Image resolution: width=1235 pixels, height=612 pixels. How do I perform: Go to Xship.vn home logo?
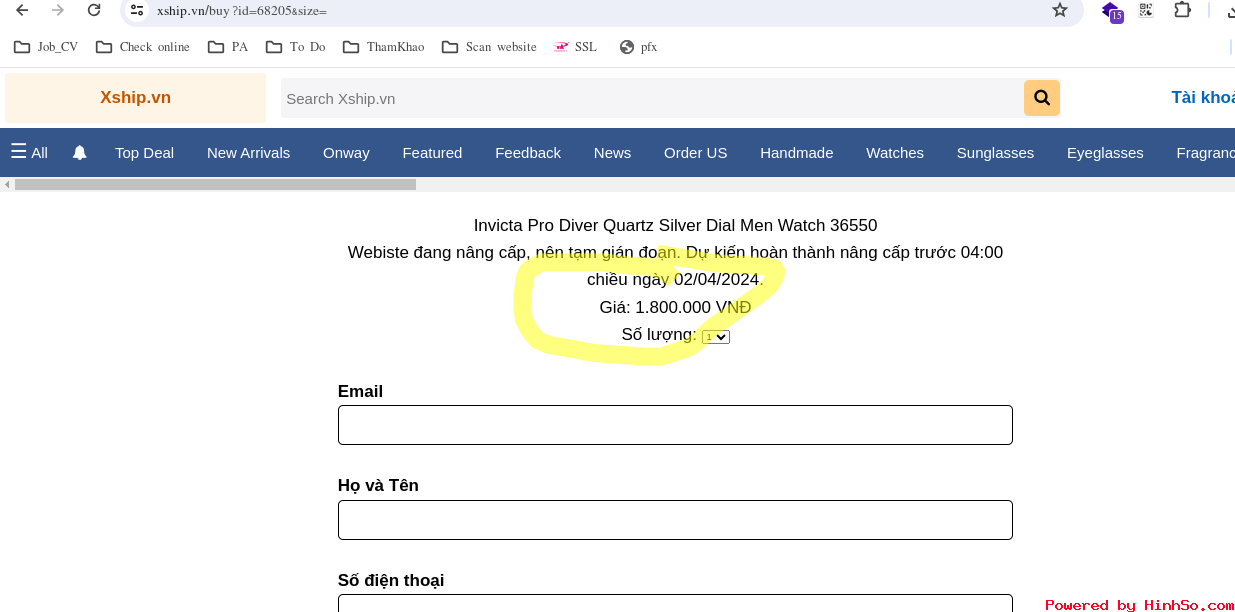(x=135, y=98)
